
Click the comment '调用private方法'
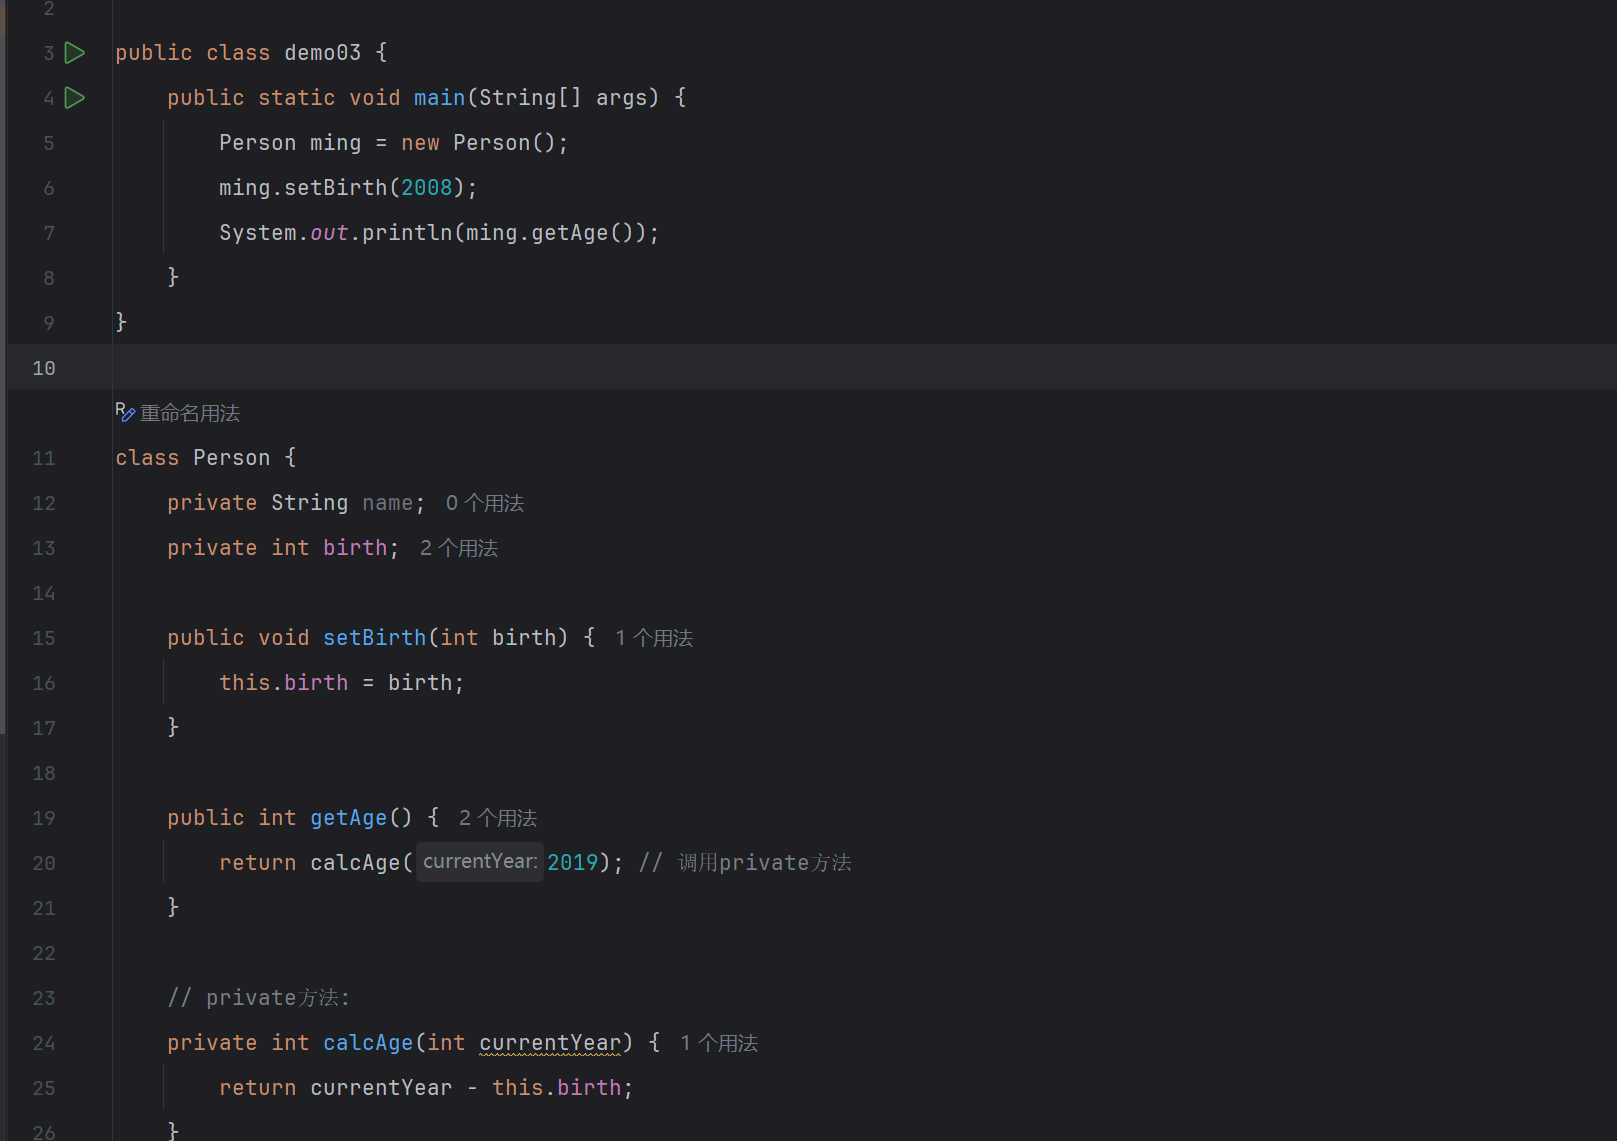coord(765,863)
